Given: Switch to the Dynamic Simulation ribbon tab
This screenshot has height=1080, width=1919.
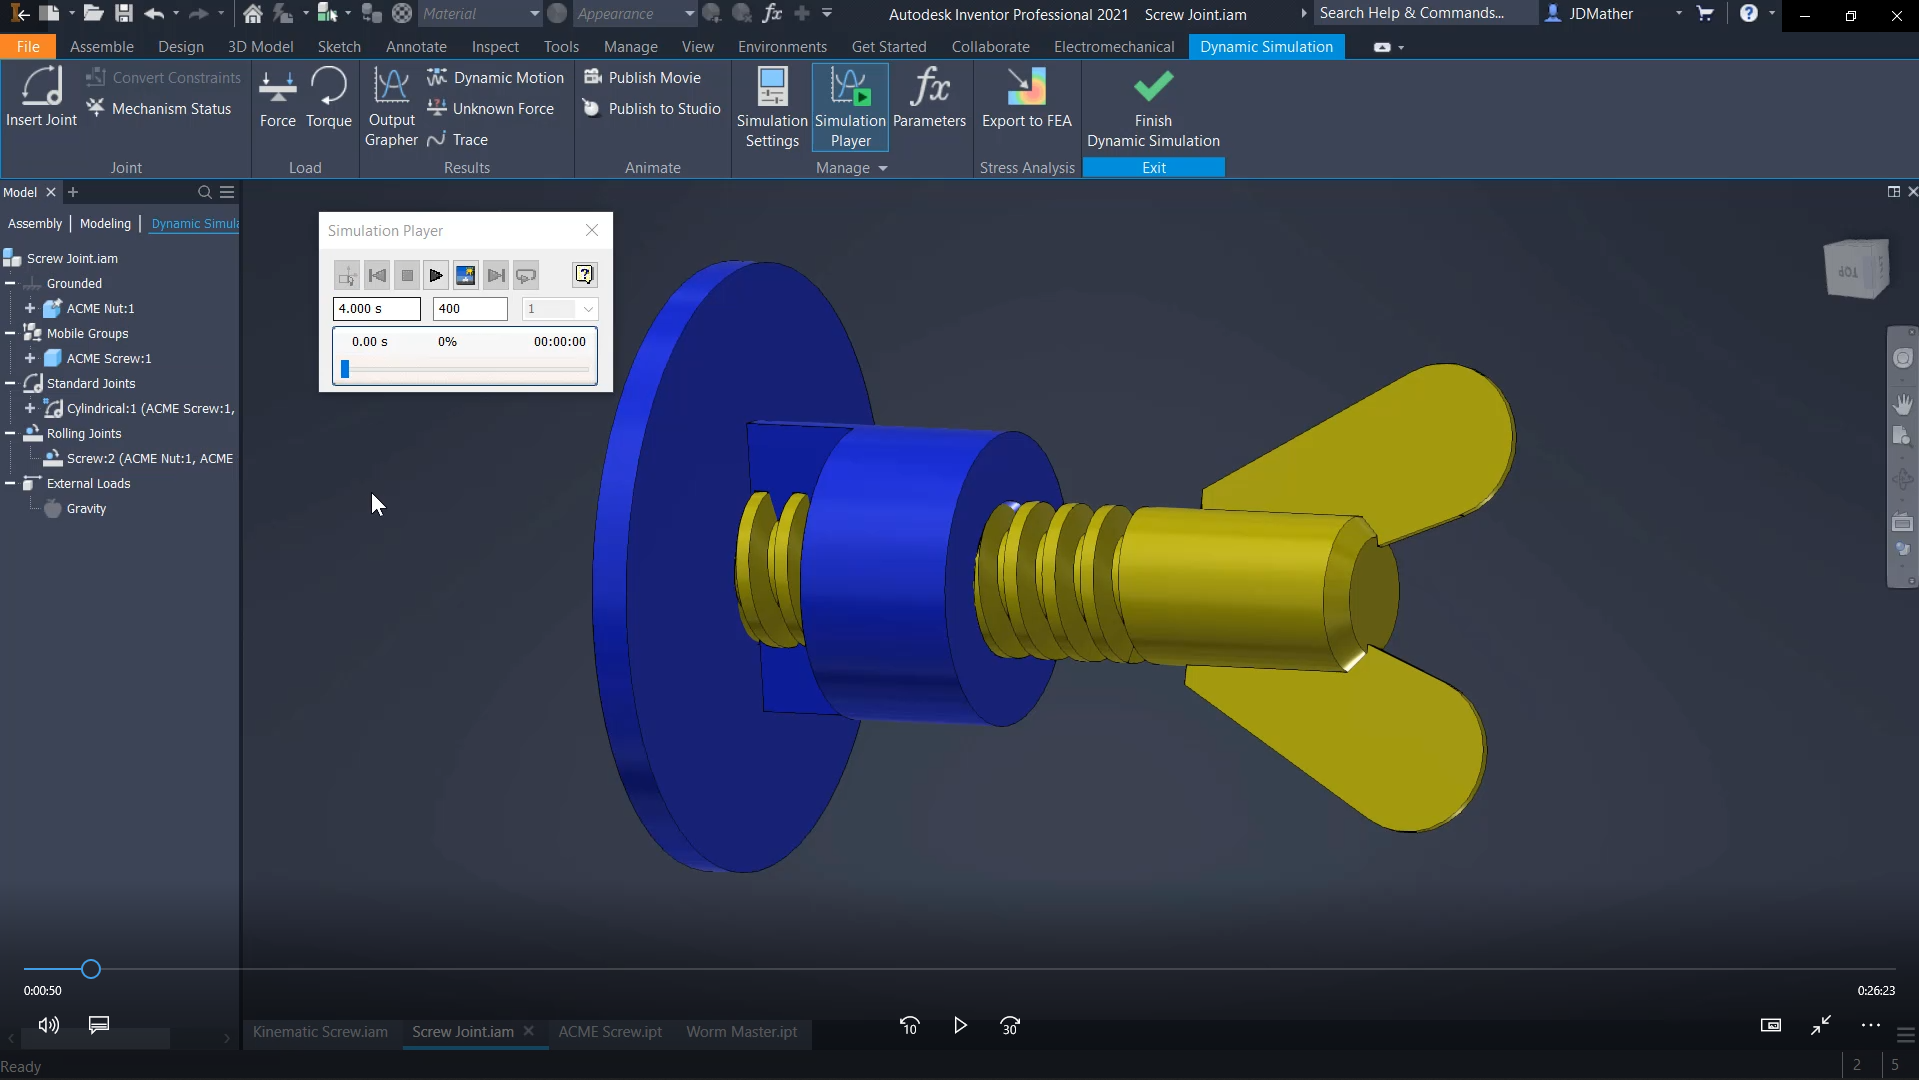Looking at the screenshot, I should pos(1266,46).
